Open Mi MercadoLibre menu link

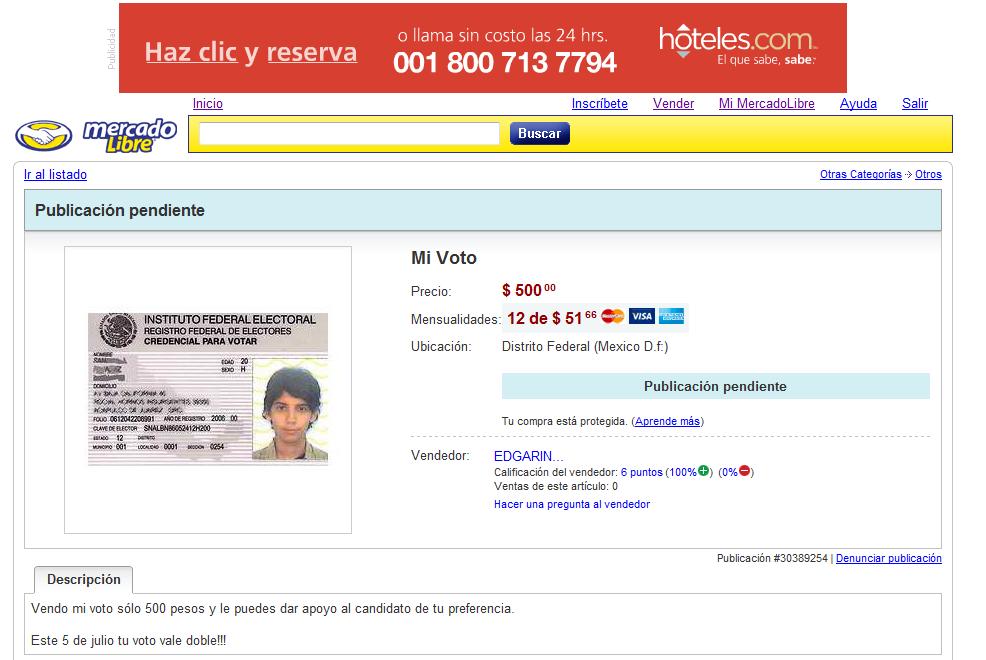tap(767, 104)
